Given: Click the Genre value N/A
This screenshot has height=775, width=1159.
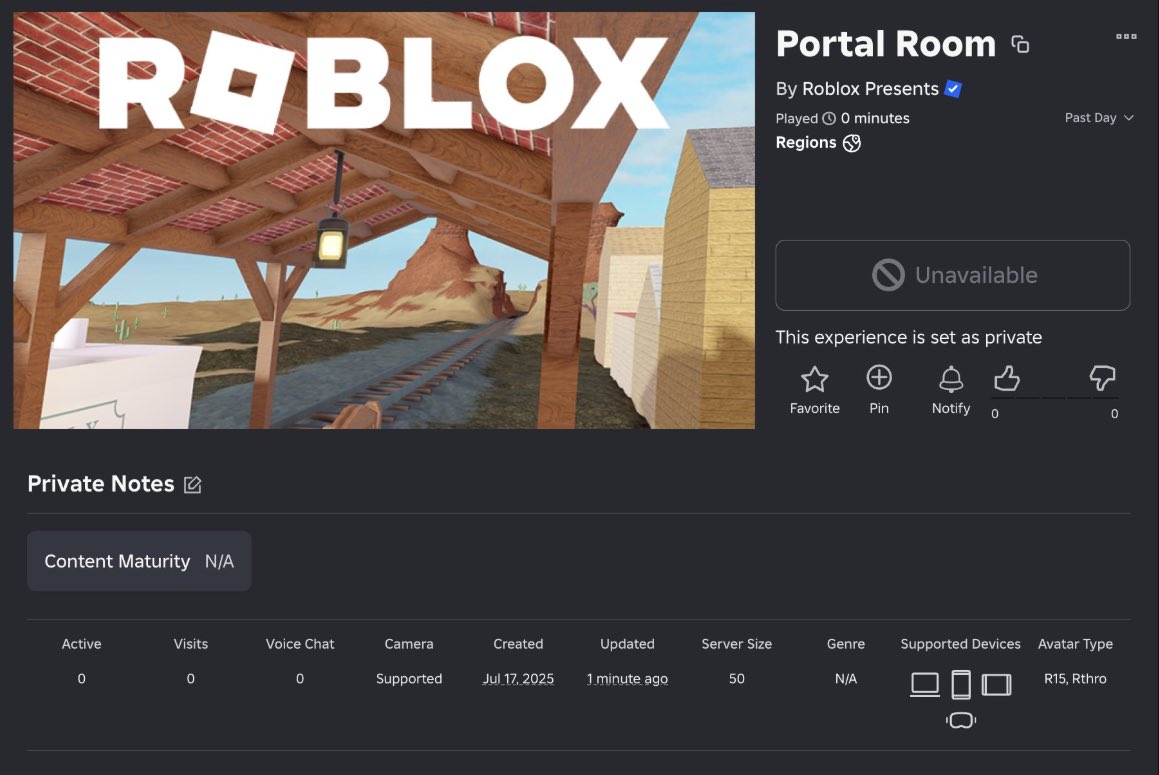Looking at the screenshot, I should click(x=846, y=679).
